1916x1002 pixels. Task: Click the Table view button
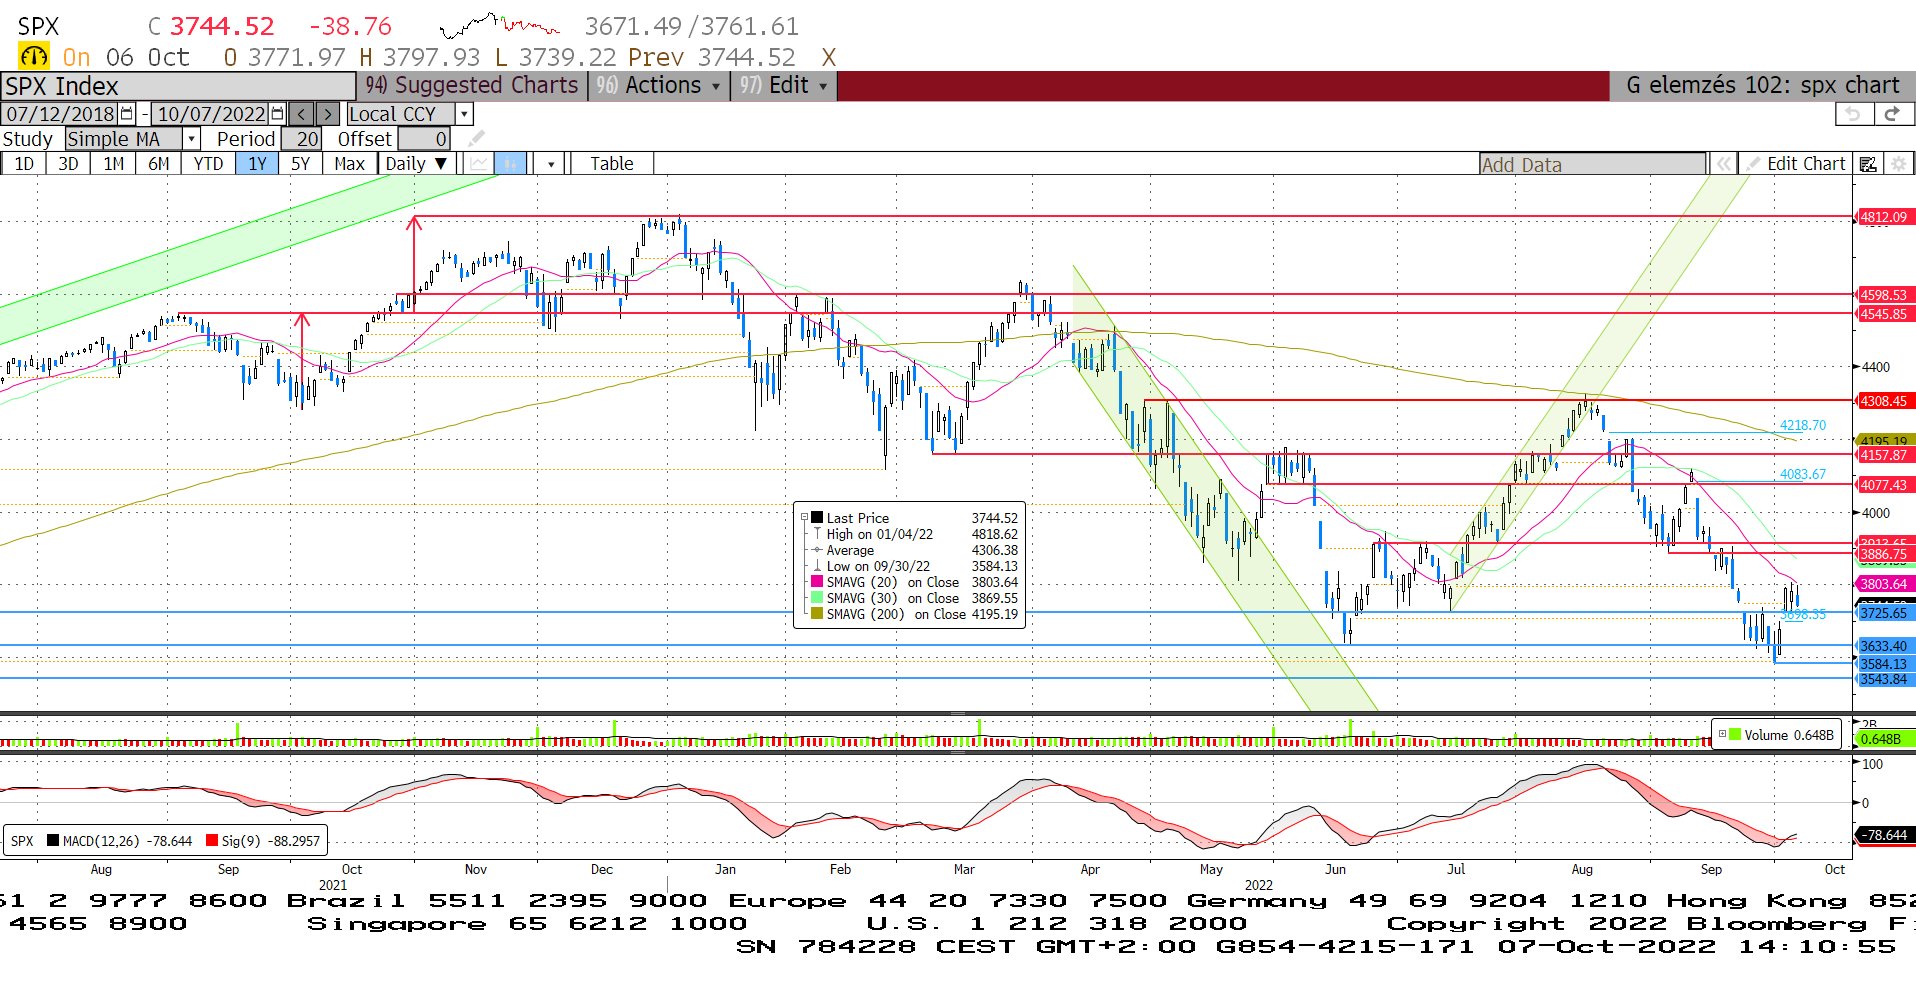611,164
